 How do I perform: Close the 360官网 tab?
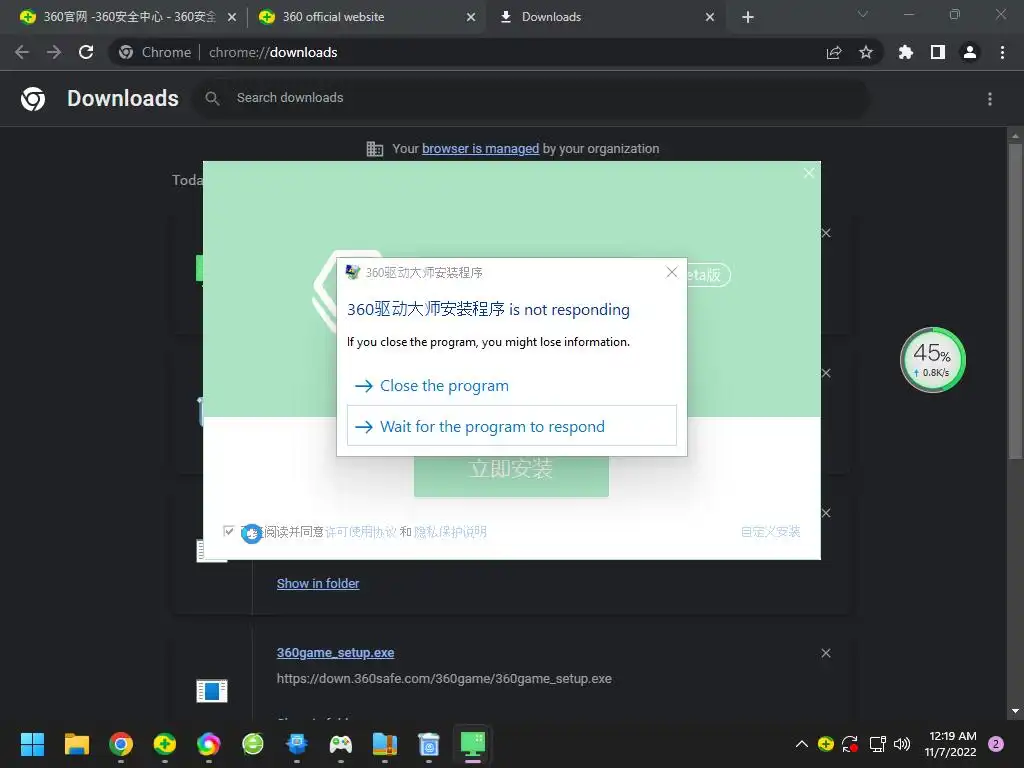[x=232, y=18]
